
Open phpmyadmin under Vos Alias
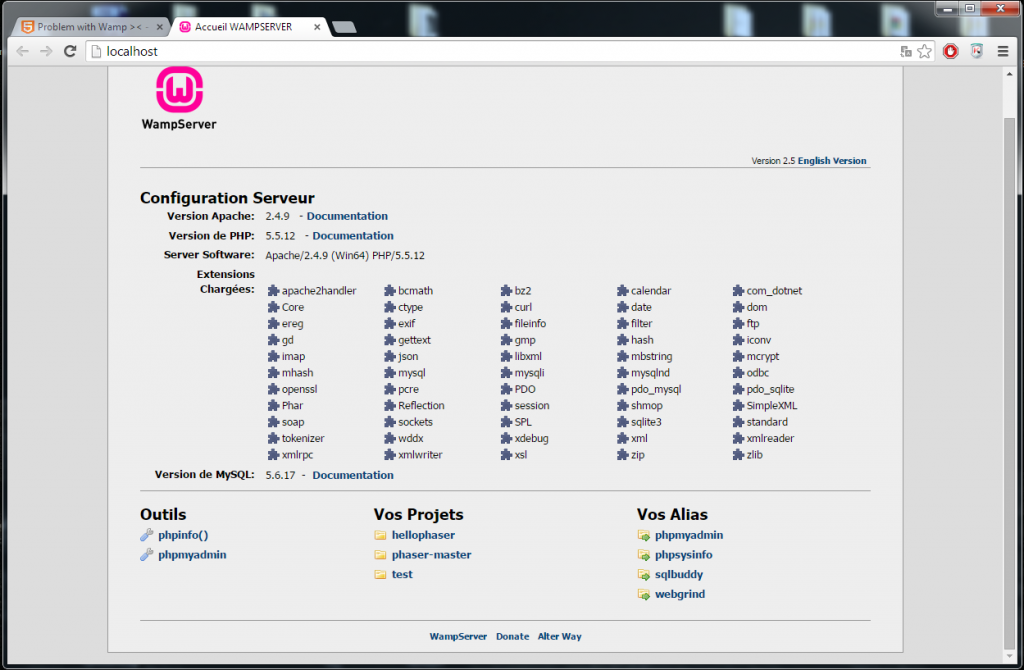pyautogui.click(x=689, y=535)
